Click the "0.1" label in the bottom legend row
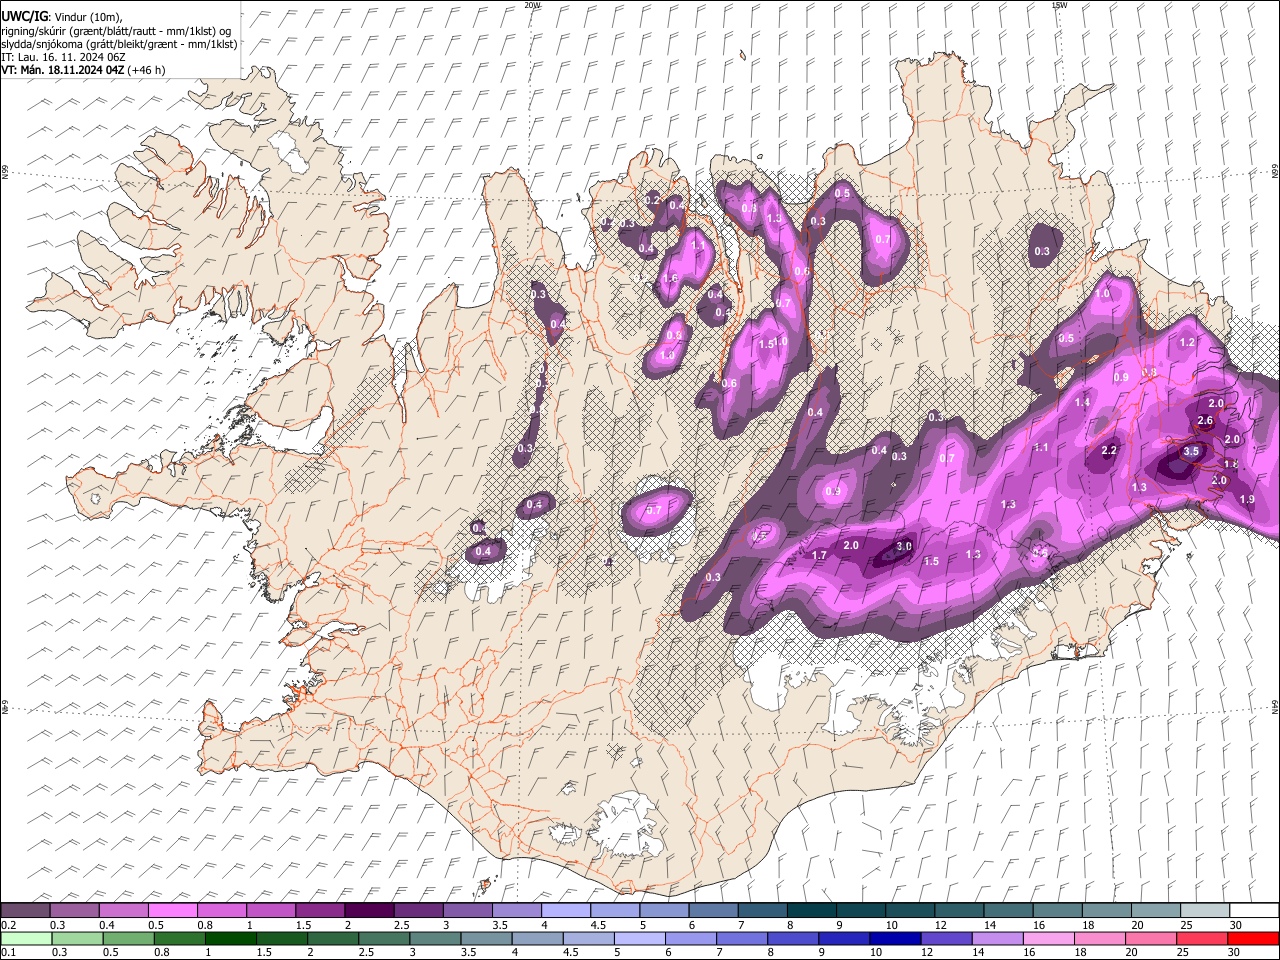Screen dimensions: 1280x960 [x=9, y=953]
